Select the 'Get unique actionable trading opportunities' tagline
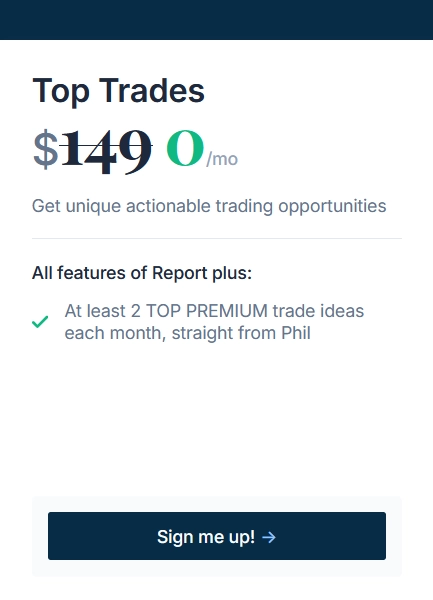 (x=209, y=206)
